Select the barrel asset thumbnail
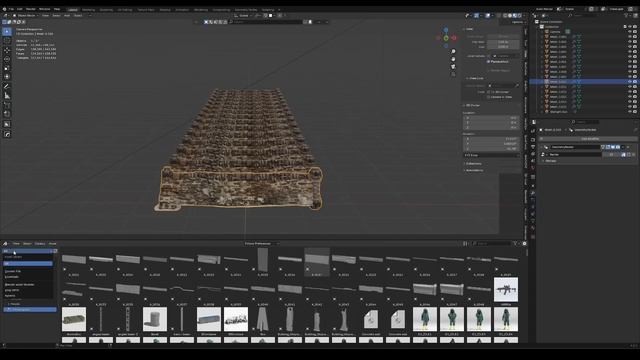The width and height of the screenshot is (640, 360). [x=155, y=319]
